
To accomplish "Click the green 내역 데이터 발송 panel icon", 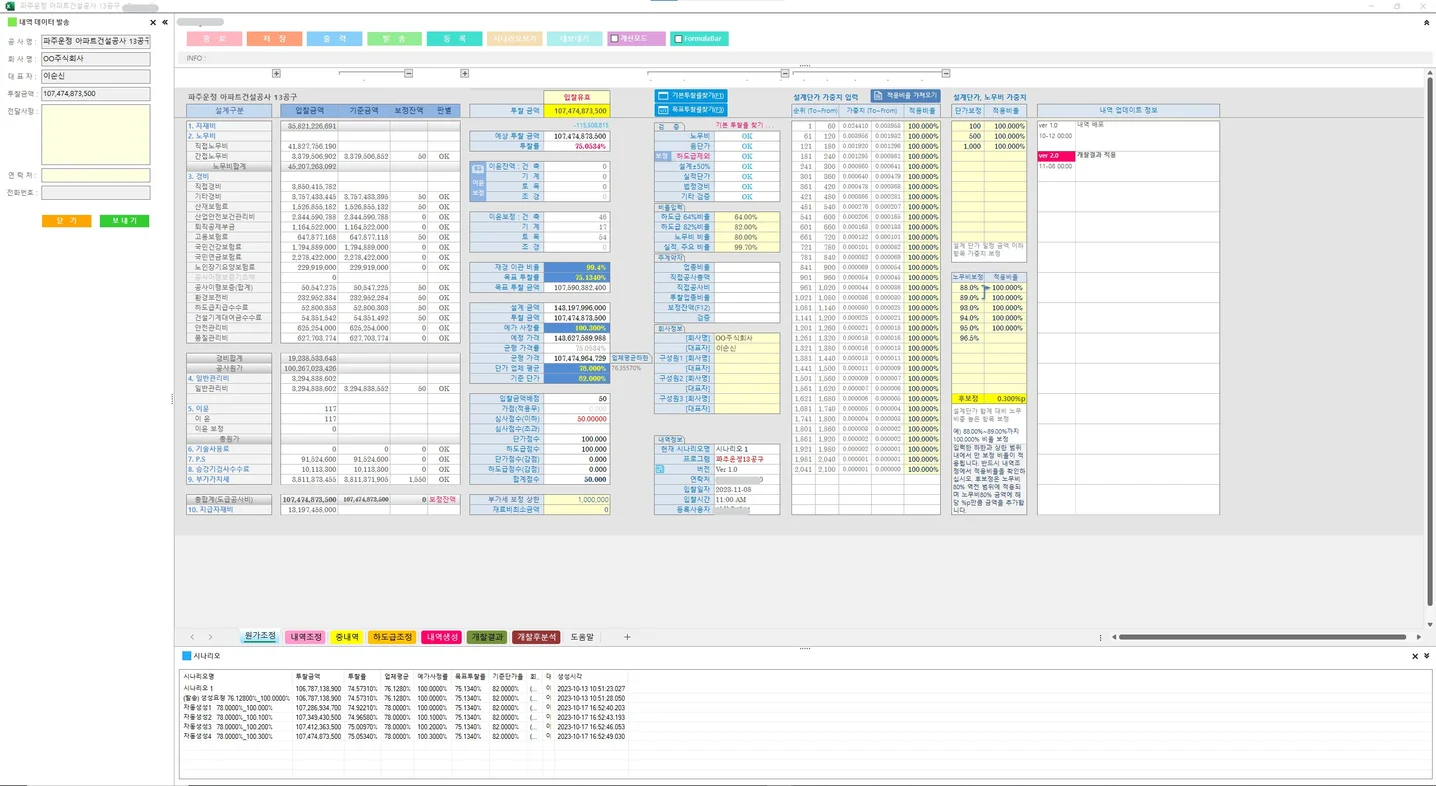I will [12, 22].
